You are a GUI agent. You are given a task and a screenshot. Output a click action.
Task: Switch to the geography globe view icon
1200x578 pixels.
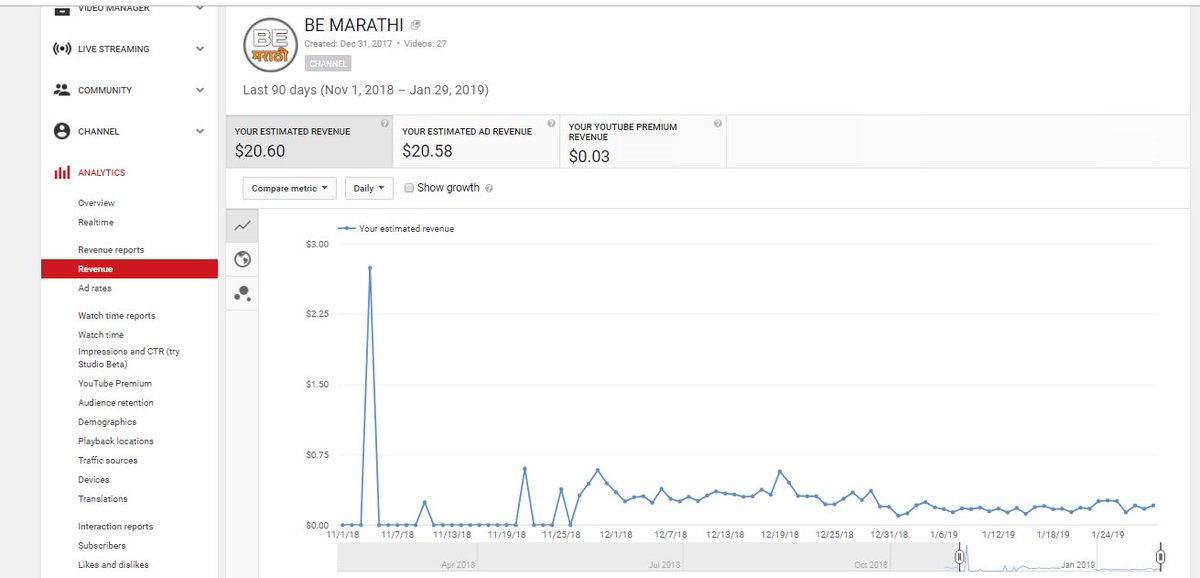[242, 259]
